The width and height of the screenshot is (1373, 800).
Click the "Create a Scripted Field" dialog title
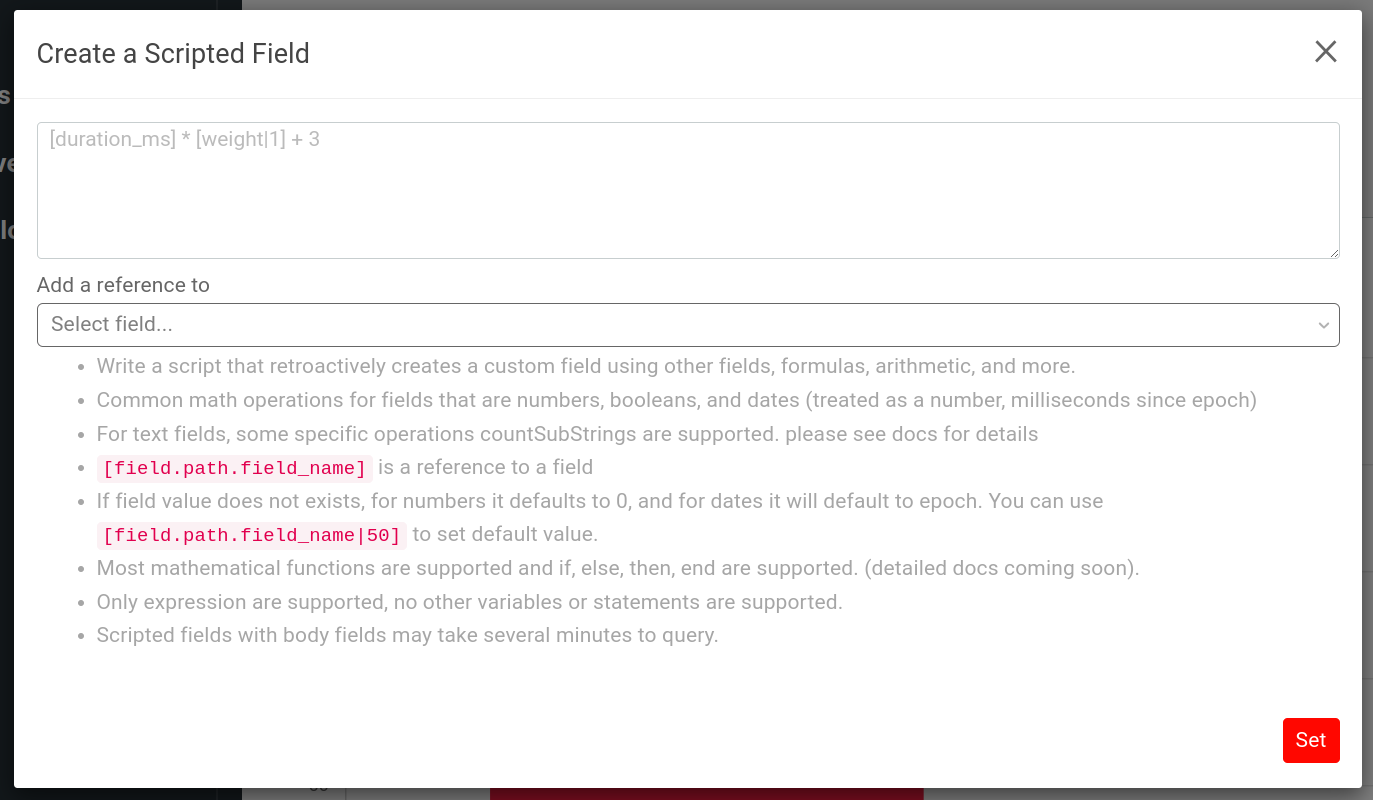tap(173, 54)
